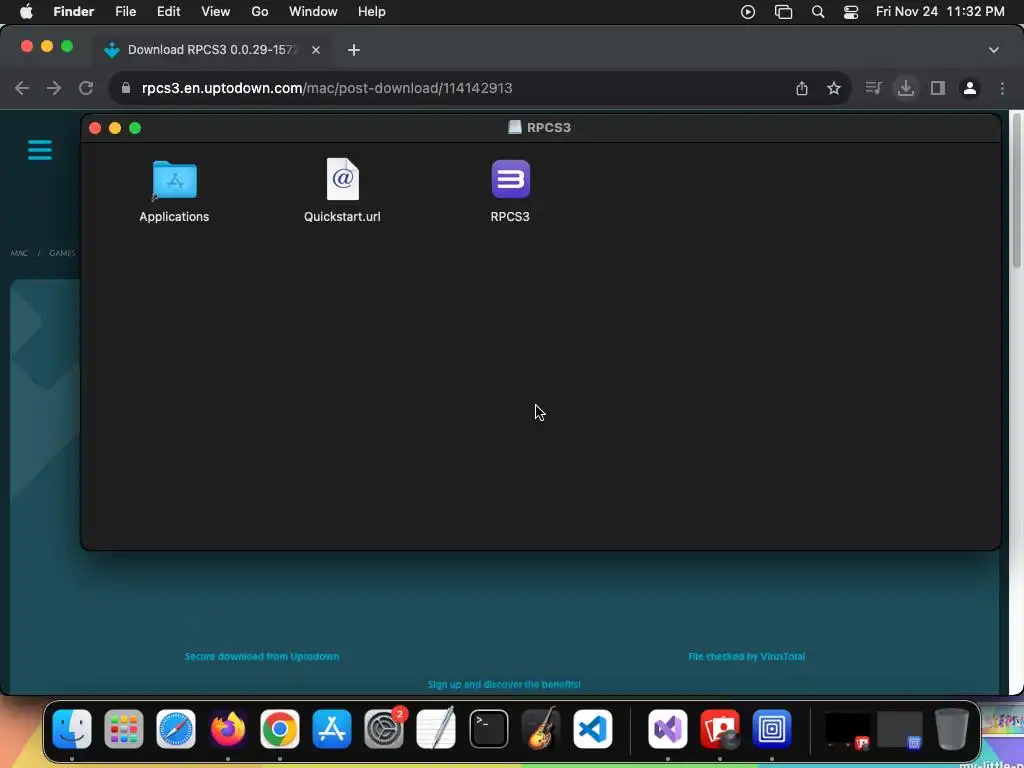The width and height of the screenshot is (1024, 768).
Task: Restore the first minimized window in Dock
Action: pos(848,729)
